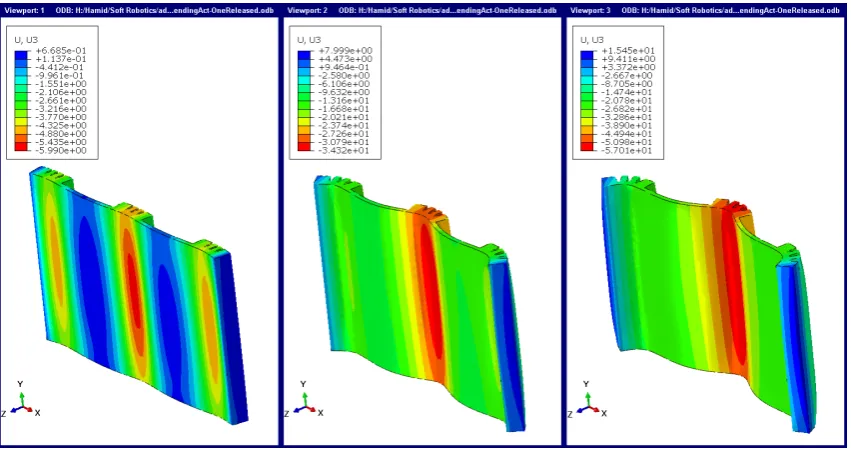Click legend maximum value +6.685e-01
This screenshot has width=851, height=450.
pos(61,50)
